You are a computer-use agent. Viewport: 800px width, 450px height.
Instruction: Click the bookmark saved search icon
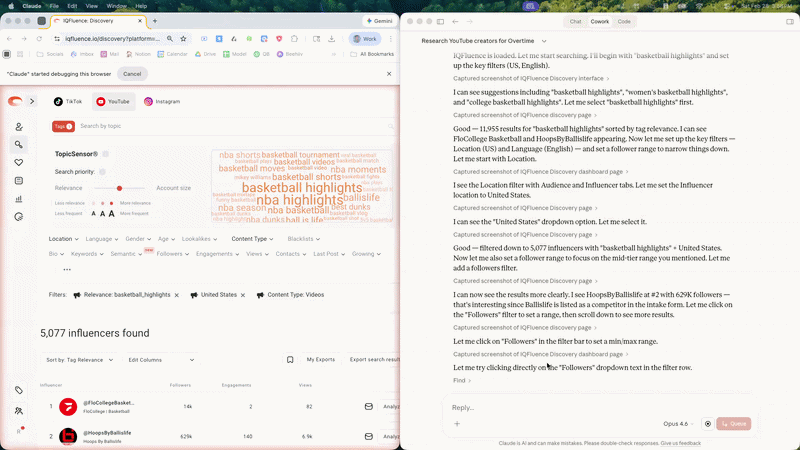pyautogui.click(x=290, y=360)
